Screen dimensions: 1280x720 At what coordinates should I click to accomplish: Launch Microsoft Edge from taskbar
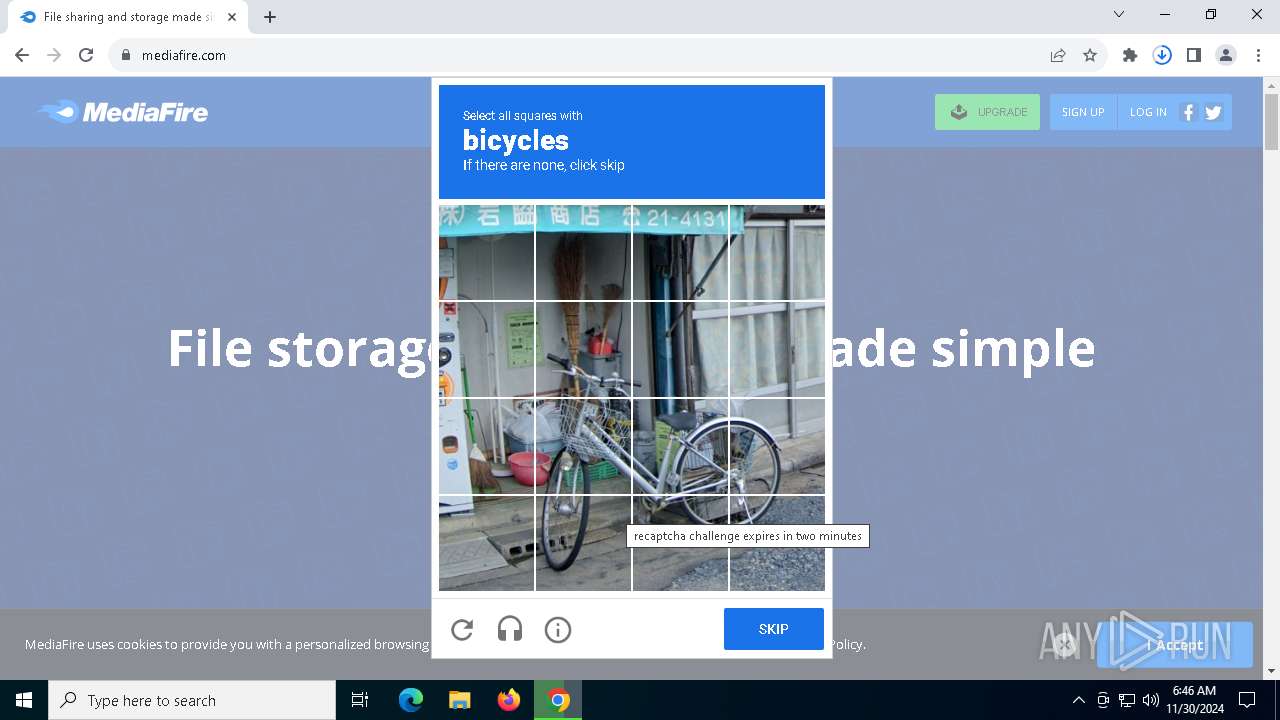[x=411, y=700]
